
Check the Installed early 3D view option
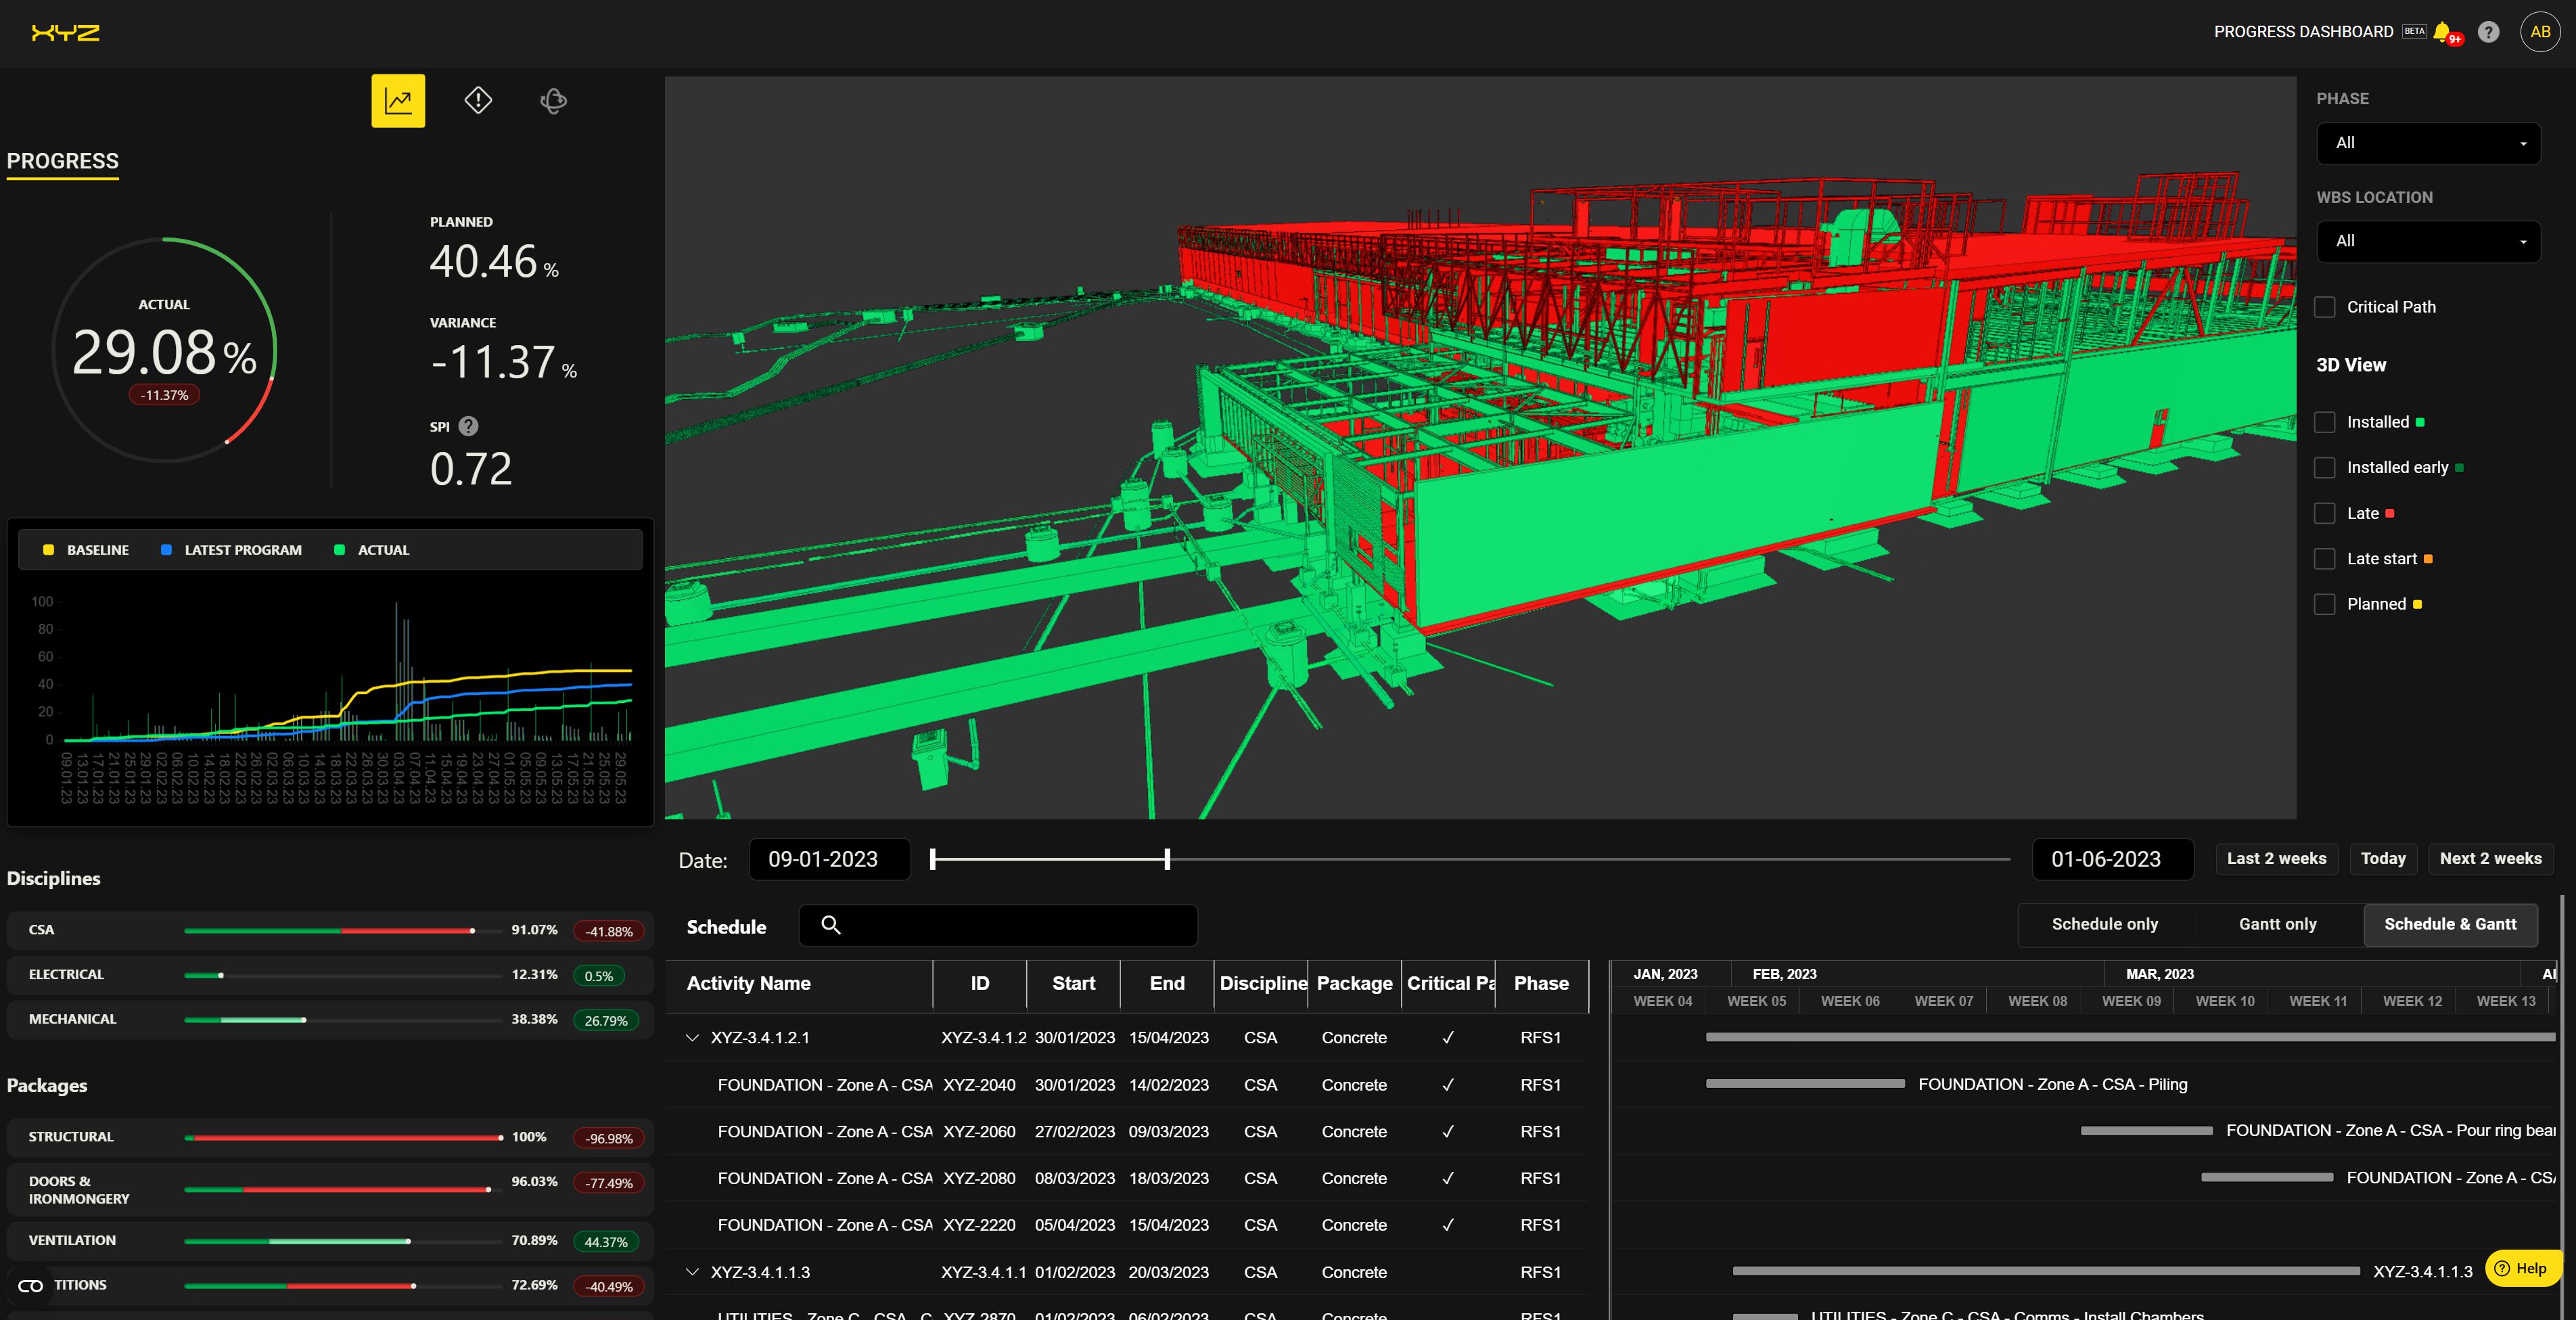click(x=2325, y=468)
